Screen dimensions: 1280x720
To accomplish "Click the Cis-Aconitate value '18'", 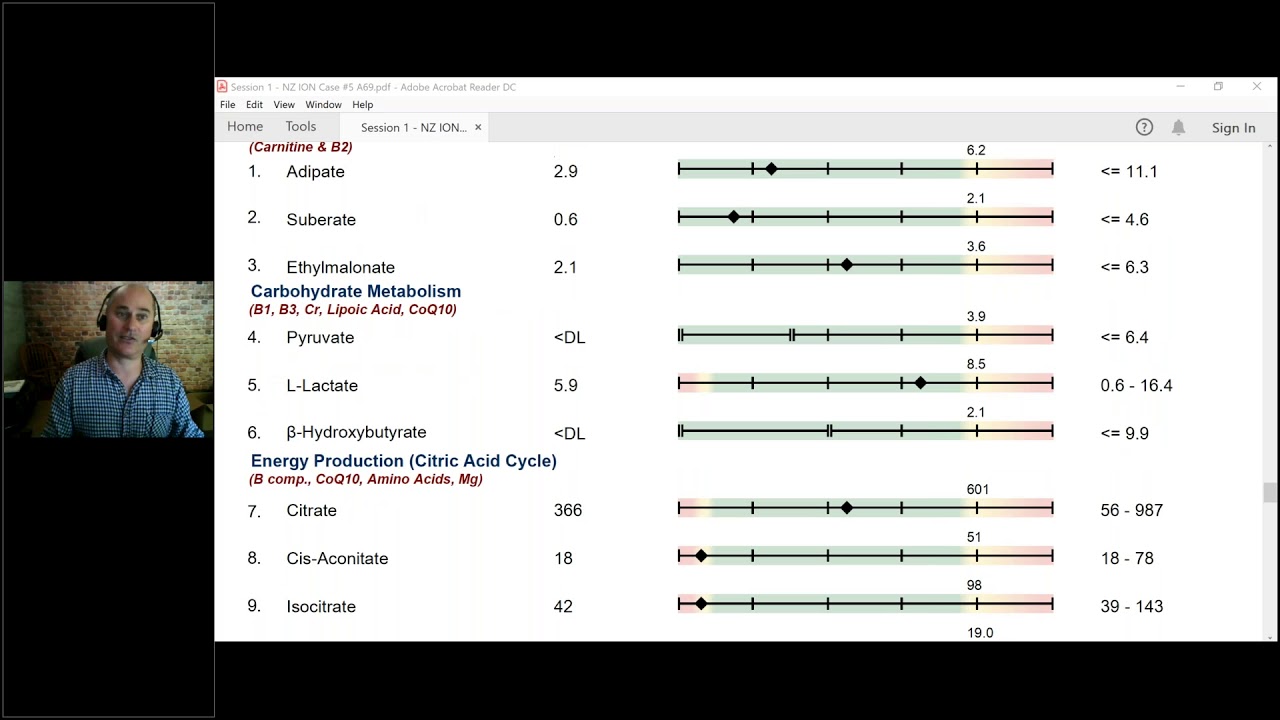I will pos(563,559).
